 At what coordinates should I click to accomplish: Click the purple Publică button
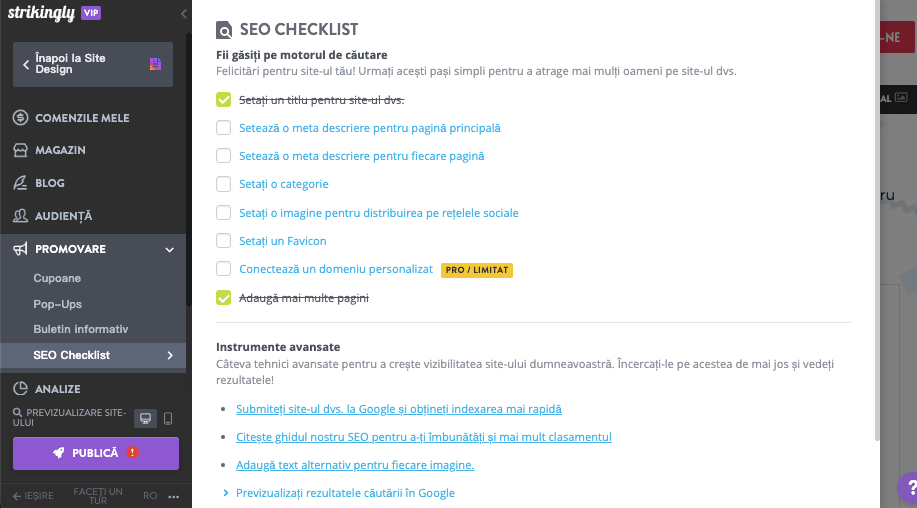pos(96,453)
